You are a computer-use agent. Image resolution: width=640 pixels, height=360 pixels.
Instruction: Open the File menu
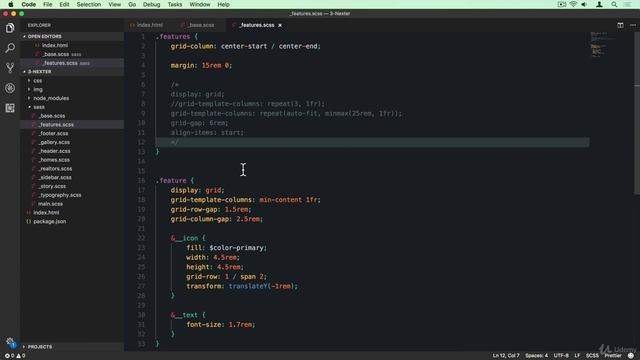tap(47, 4)
